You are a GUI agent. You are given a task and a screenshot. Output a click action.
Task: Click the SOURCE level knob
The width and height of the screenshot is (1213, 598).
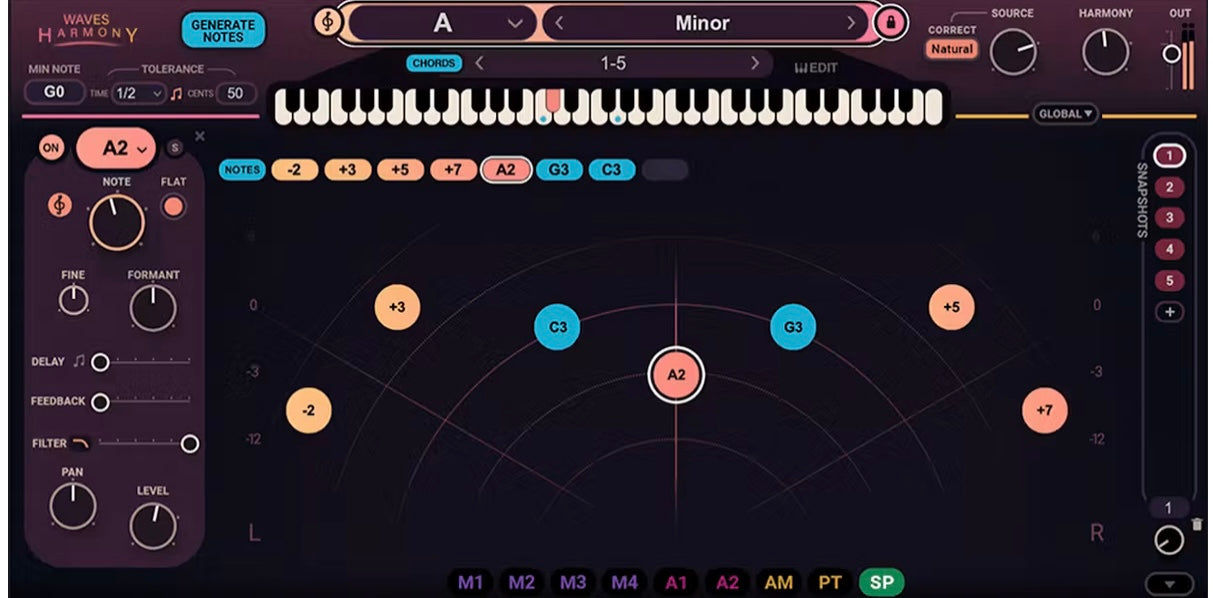coord(1013,51)
